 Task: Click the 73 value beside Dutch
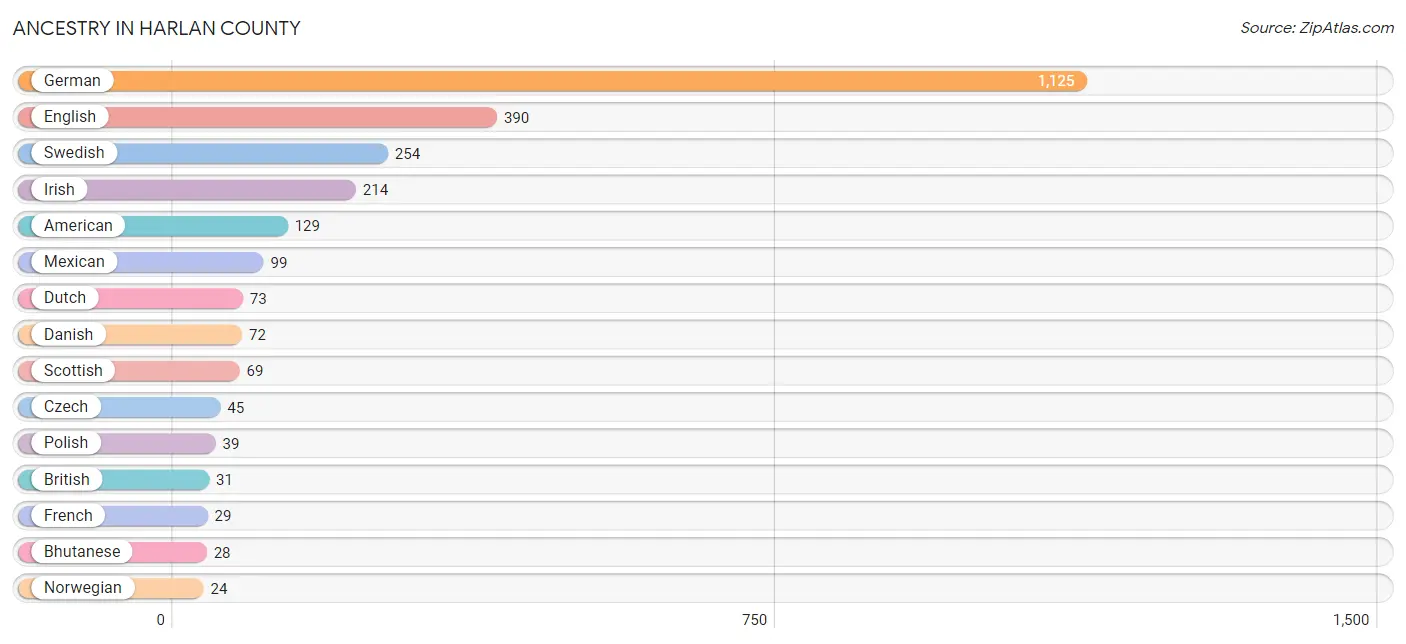click(258, 299)
